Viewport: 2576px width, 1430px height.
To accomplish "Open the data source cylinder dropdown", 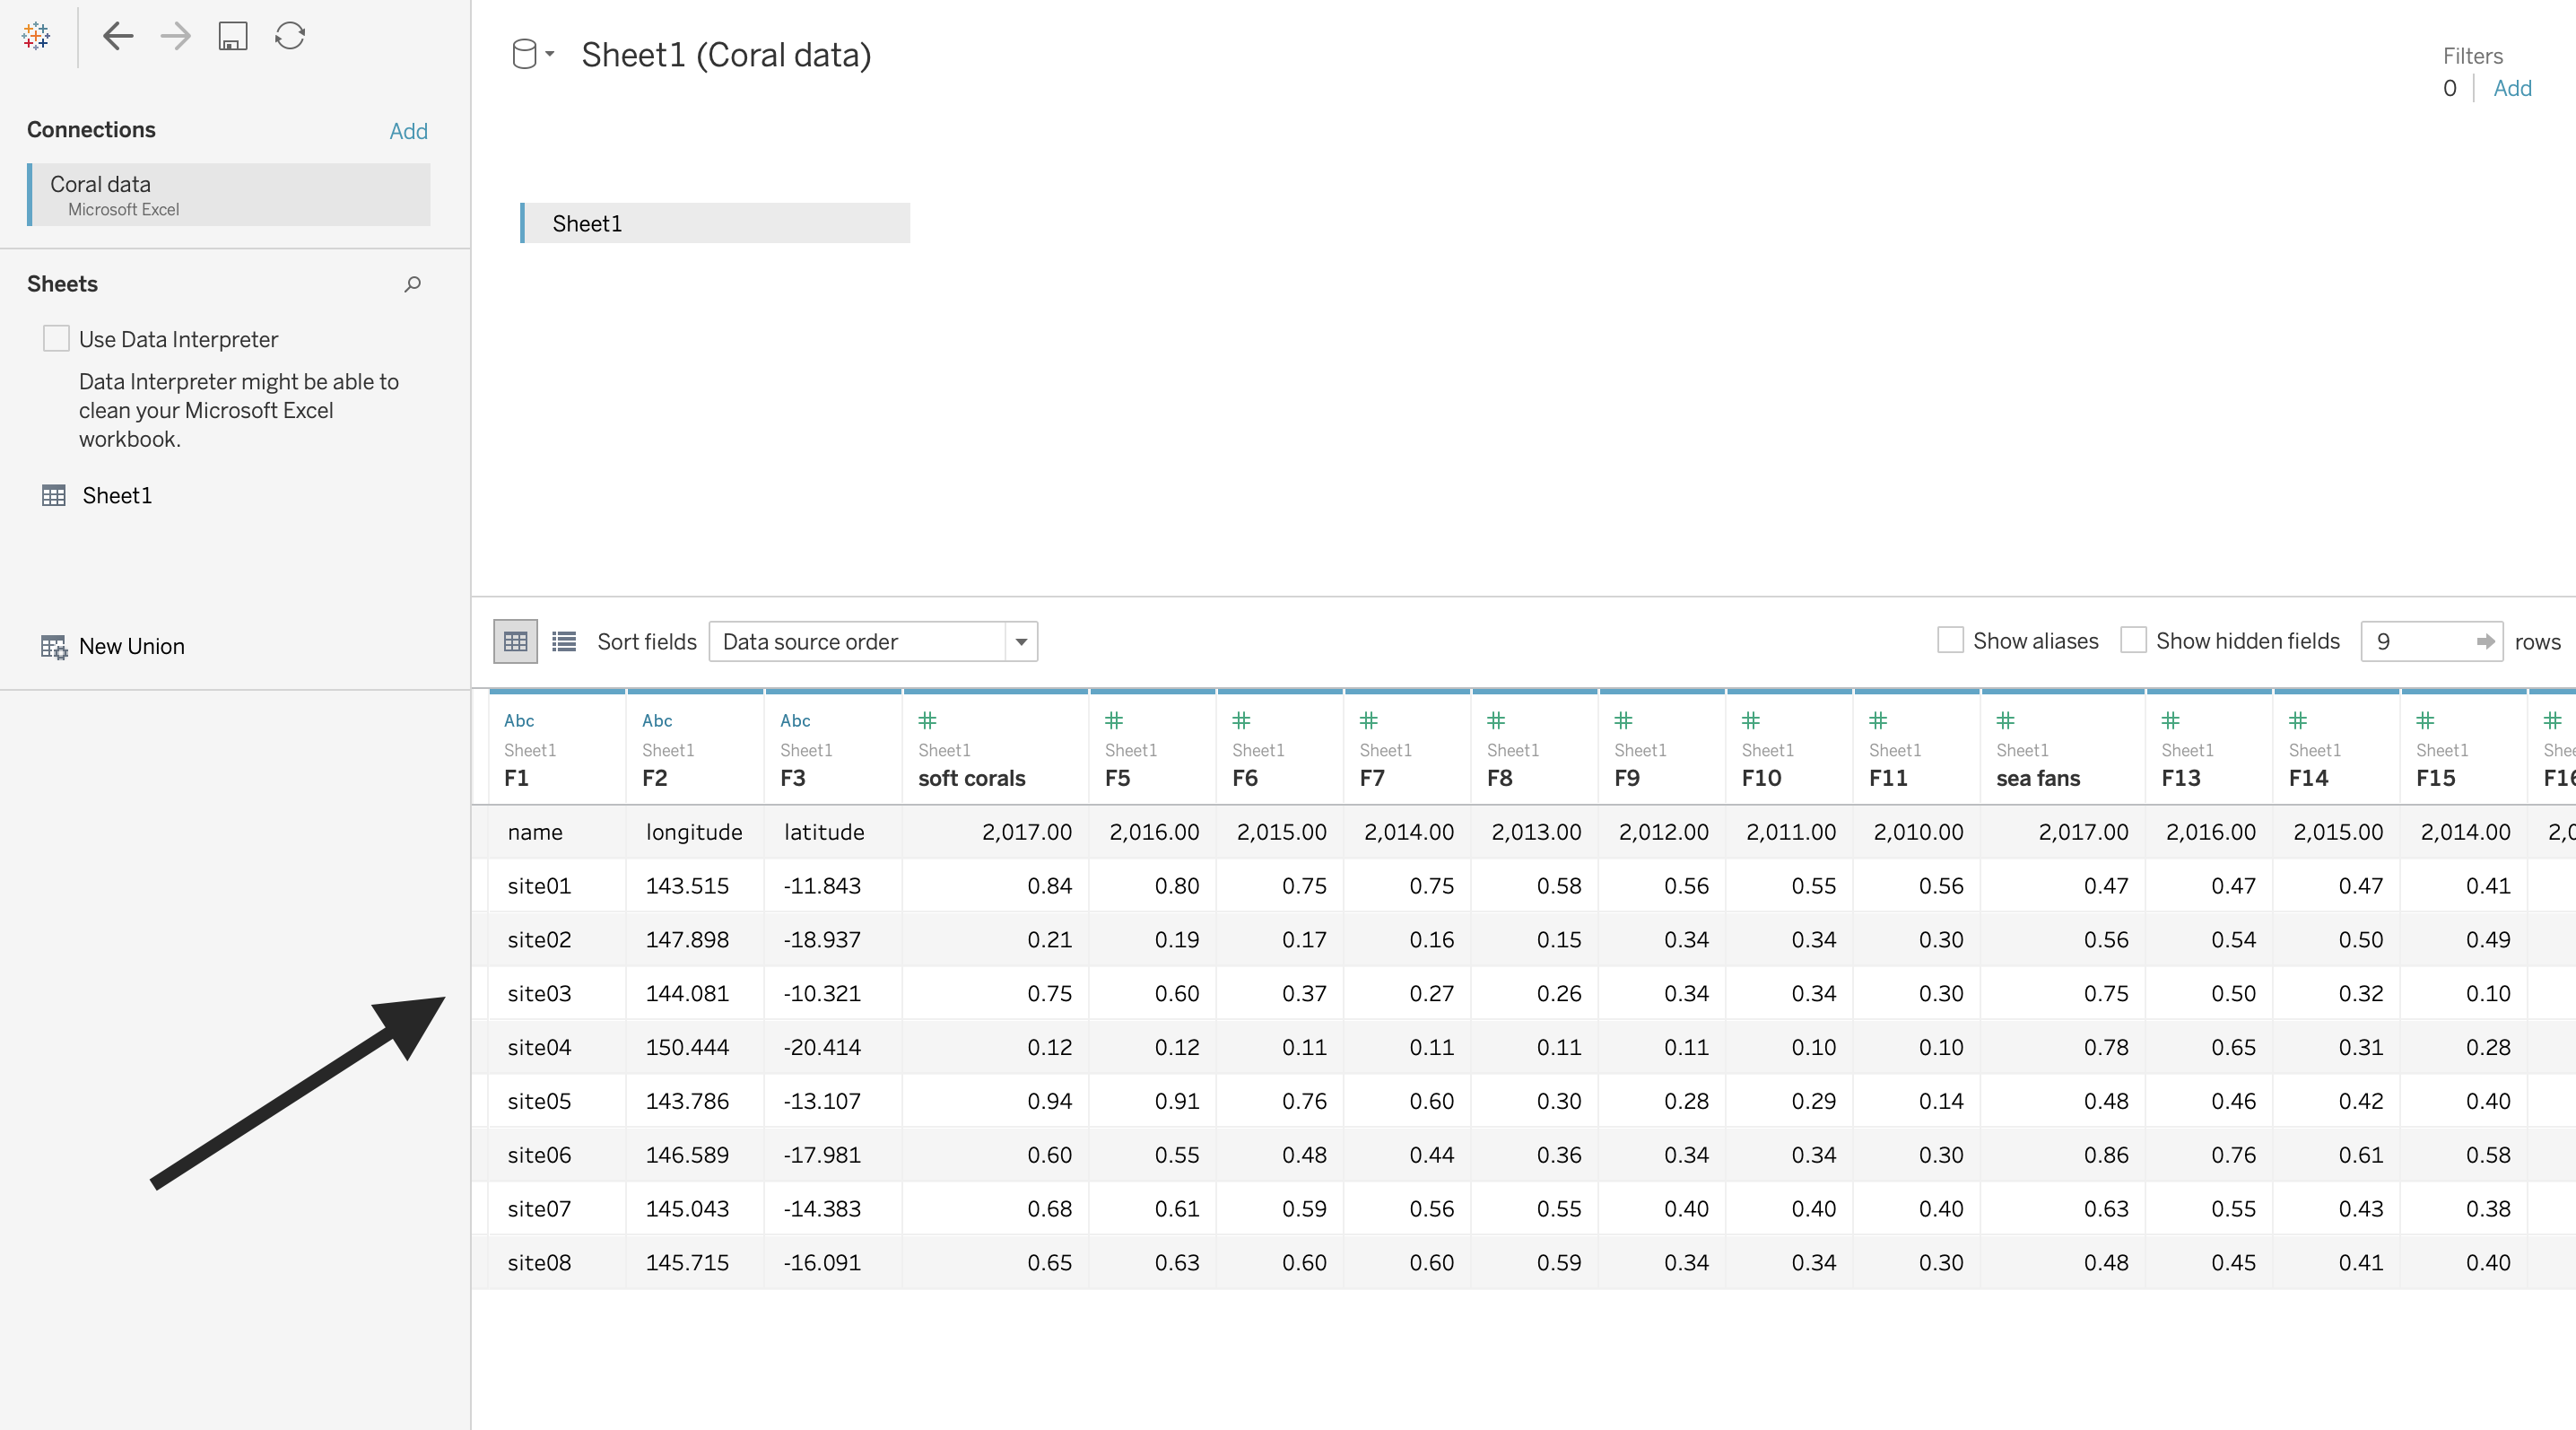I will coord(533,54).
